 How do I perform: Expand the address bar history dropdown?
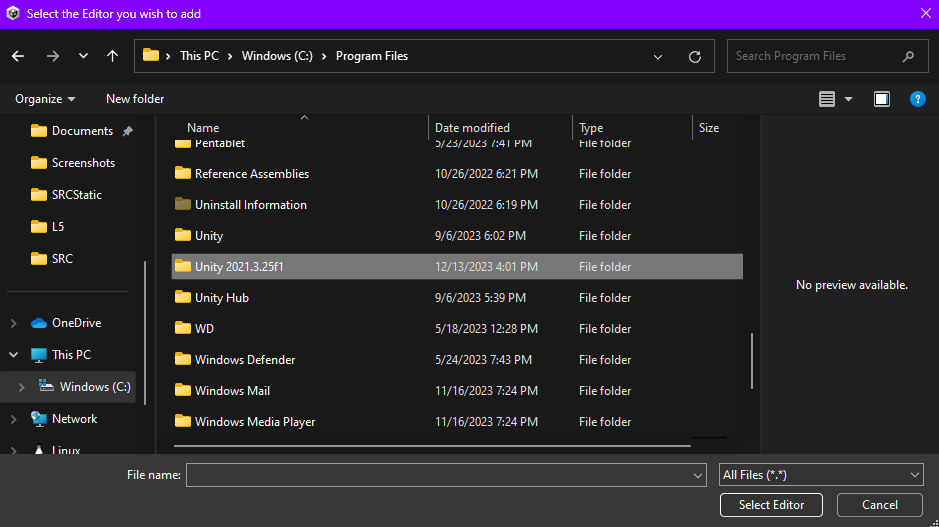click(658, 56)
